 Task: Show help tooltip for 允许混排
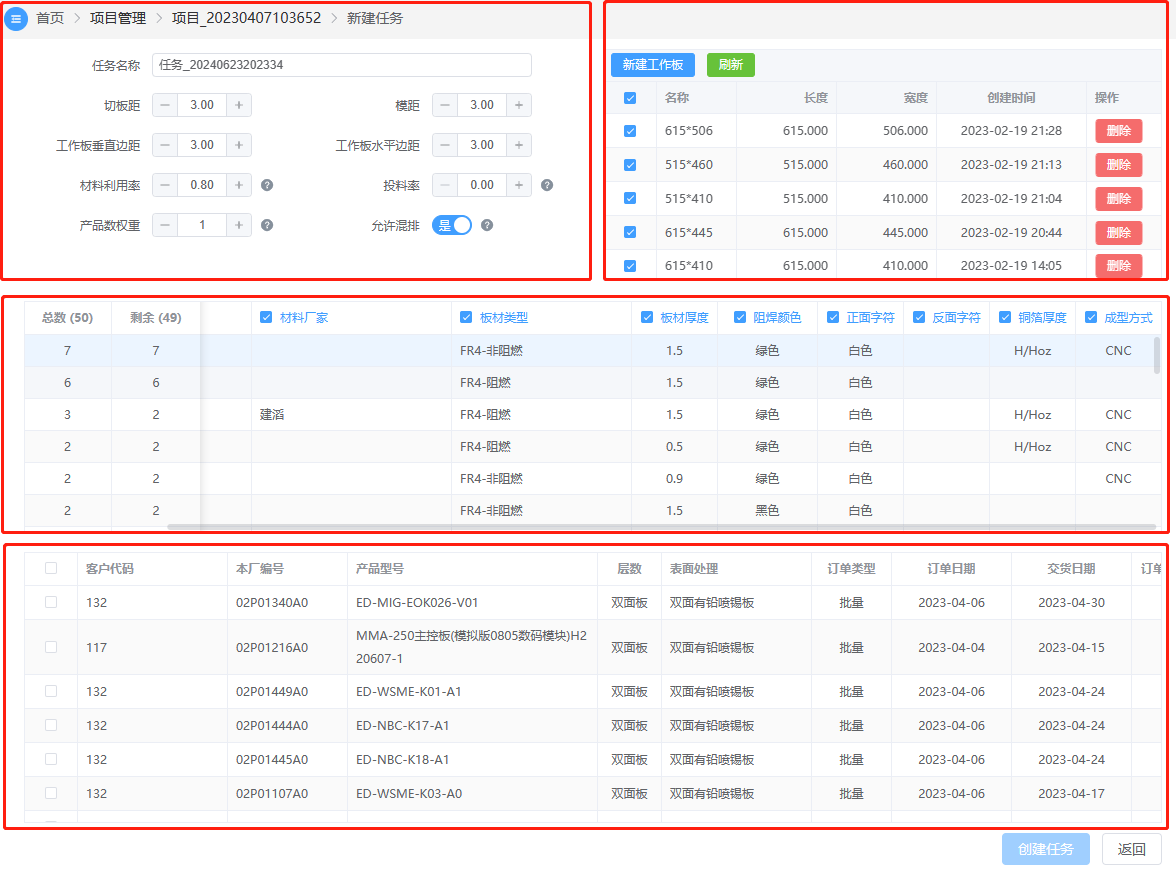click(x=488, y=225)
